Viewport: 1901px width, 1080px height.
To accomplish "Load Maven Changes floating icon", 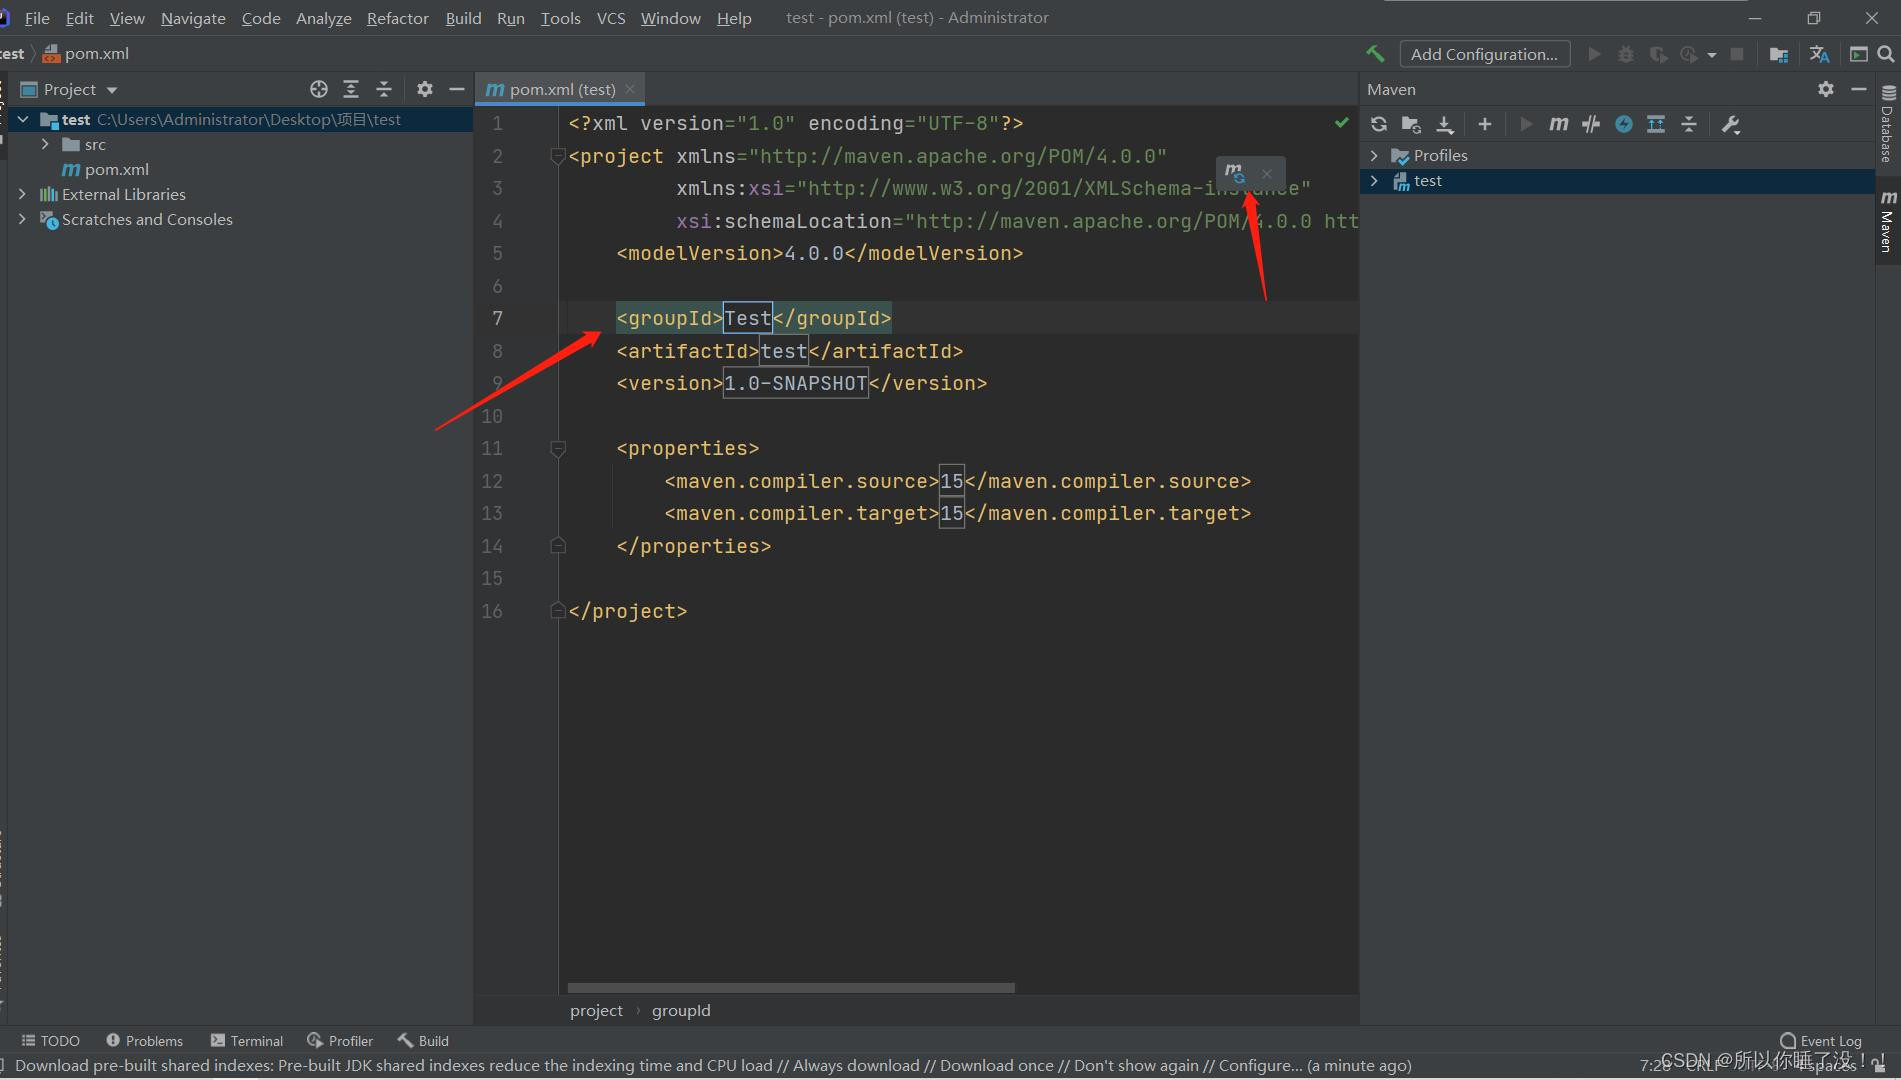I will (x=1235, y=173).
